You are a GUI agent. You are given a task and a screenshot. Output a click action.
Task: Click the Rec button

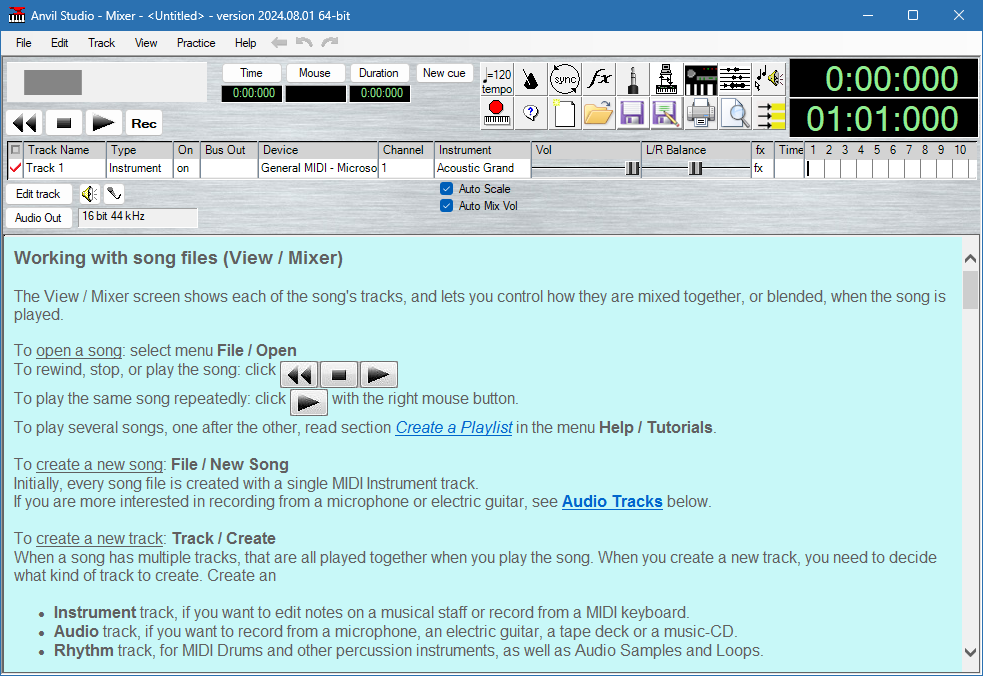[144, 124]
